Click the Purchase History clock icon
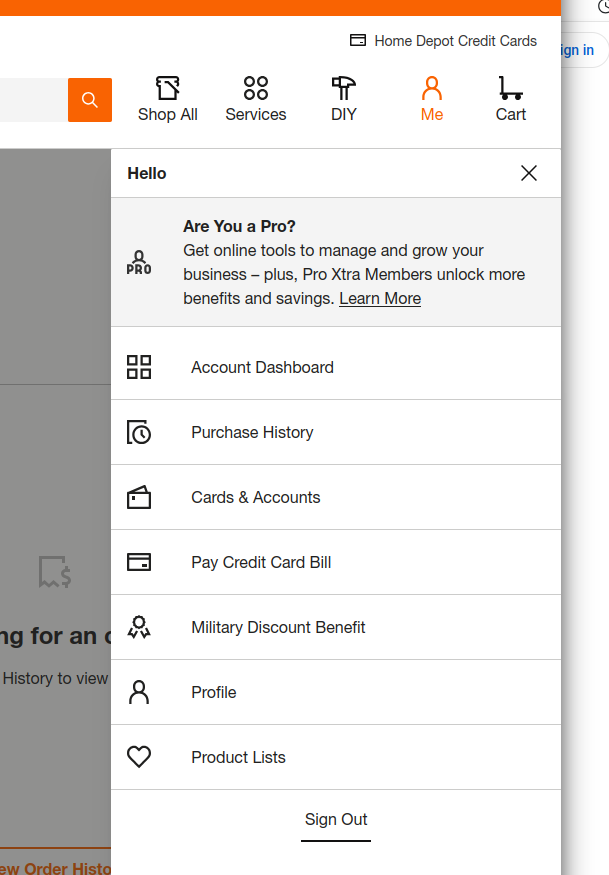The height and width of the screenshot is (875, 609). point(139,432)
